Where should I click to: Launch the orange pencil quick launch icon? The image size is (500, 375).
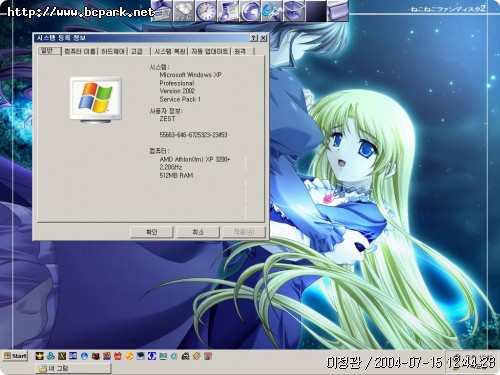[x=197, y=356]
